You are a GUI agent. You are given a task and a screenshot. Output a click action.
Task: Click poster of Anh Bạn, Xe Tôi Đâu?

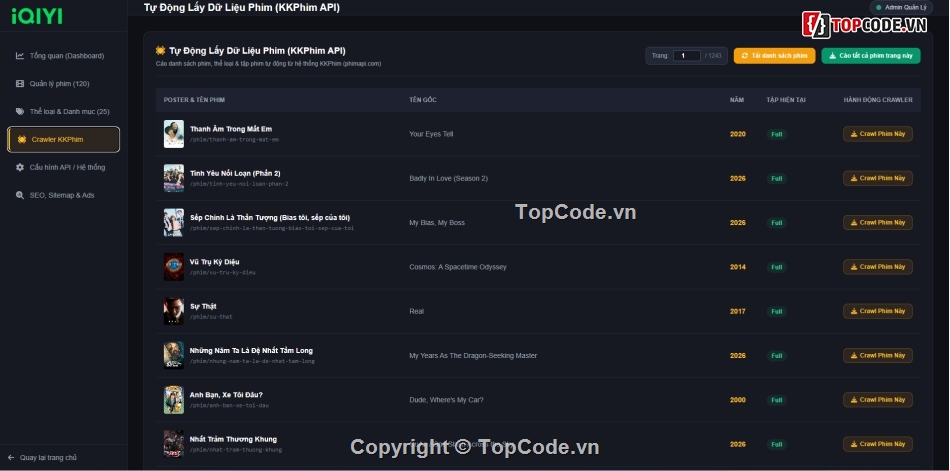point(174,399)
